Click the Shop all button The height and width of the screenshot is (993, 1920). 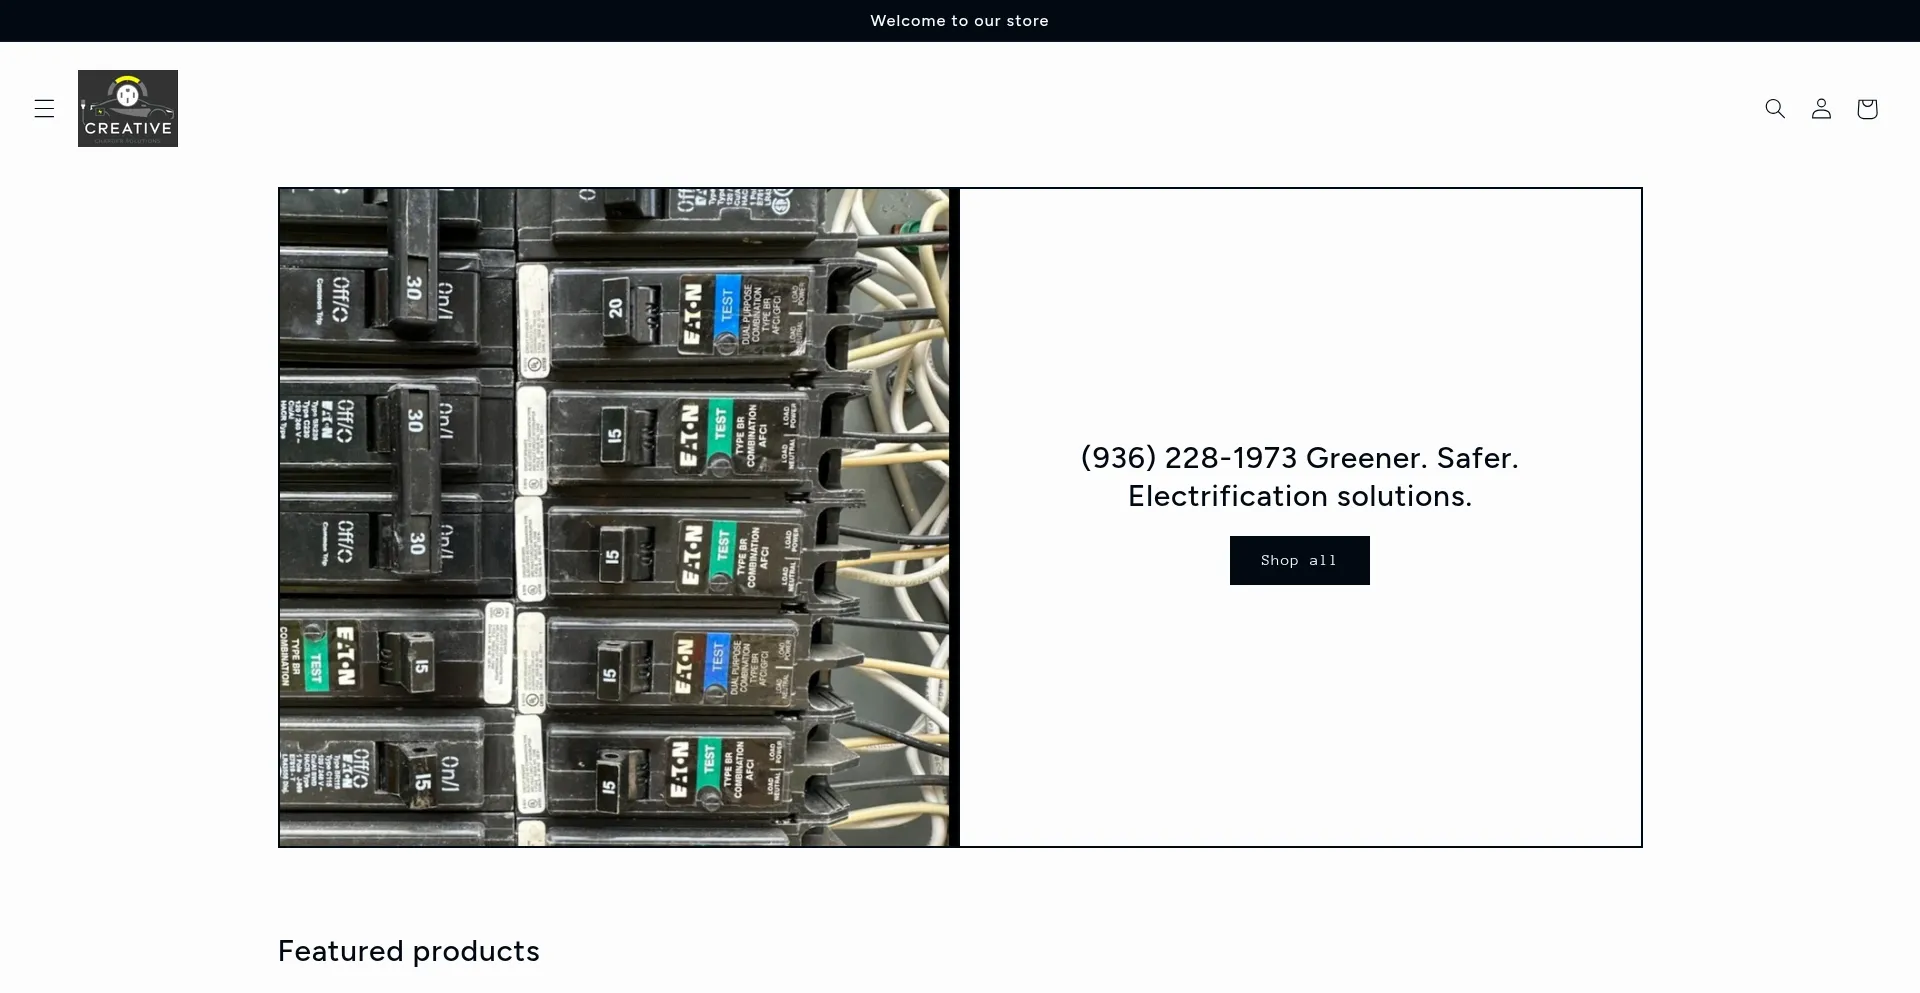pyautogui.click(x=1299, y=560)
